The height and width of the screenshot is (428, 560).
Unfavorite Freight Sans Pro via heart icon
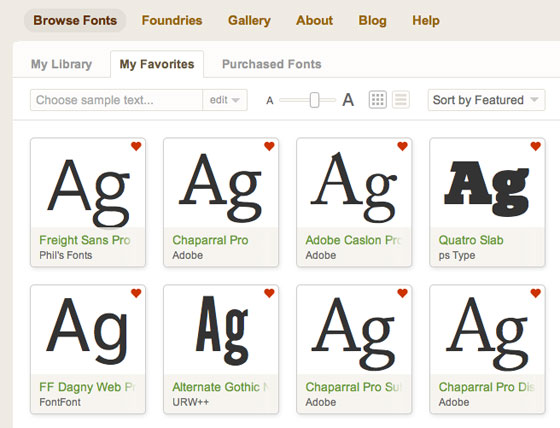tap(136, 146)
